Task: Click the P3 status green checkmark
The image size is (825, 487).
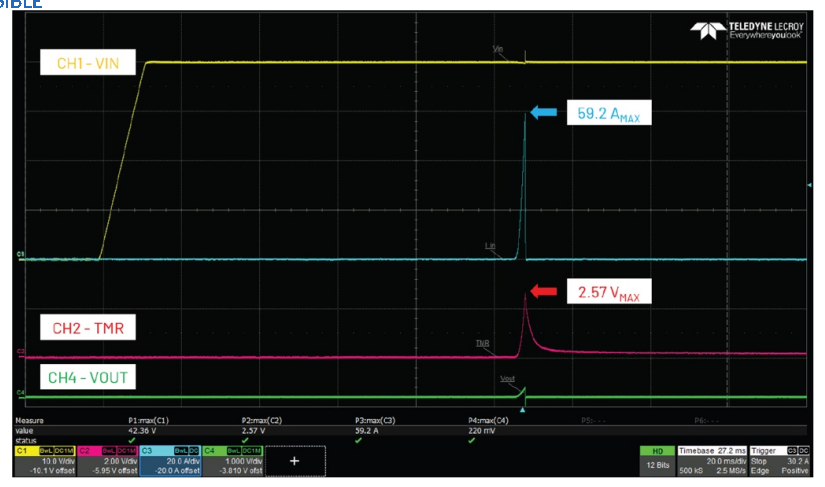Action: (x=358, y=440)
